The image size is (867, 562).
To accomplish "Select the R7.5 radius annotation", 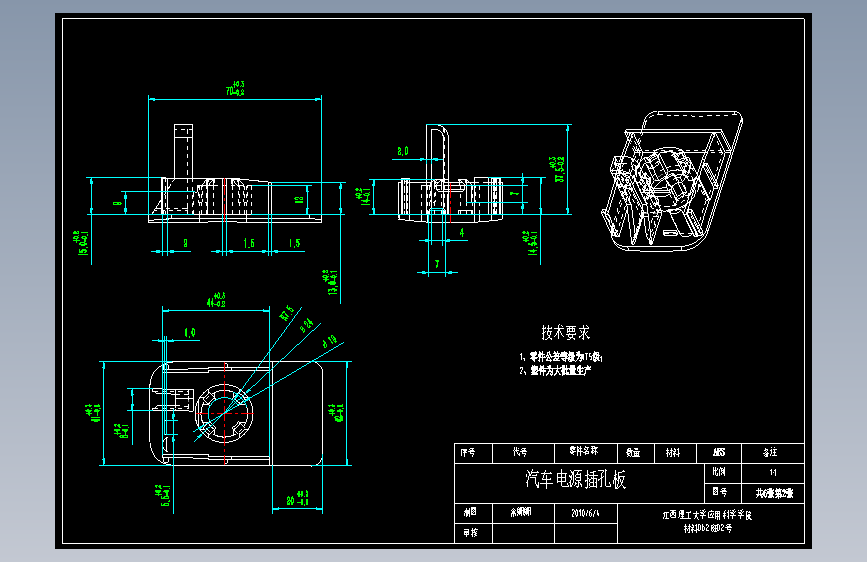I will [x=287, y=313].
